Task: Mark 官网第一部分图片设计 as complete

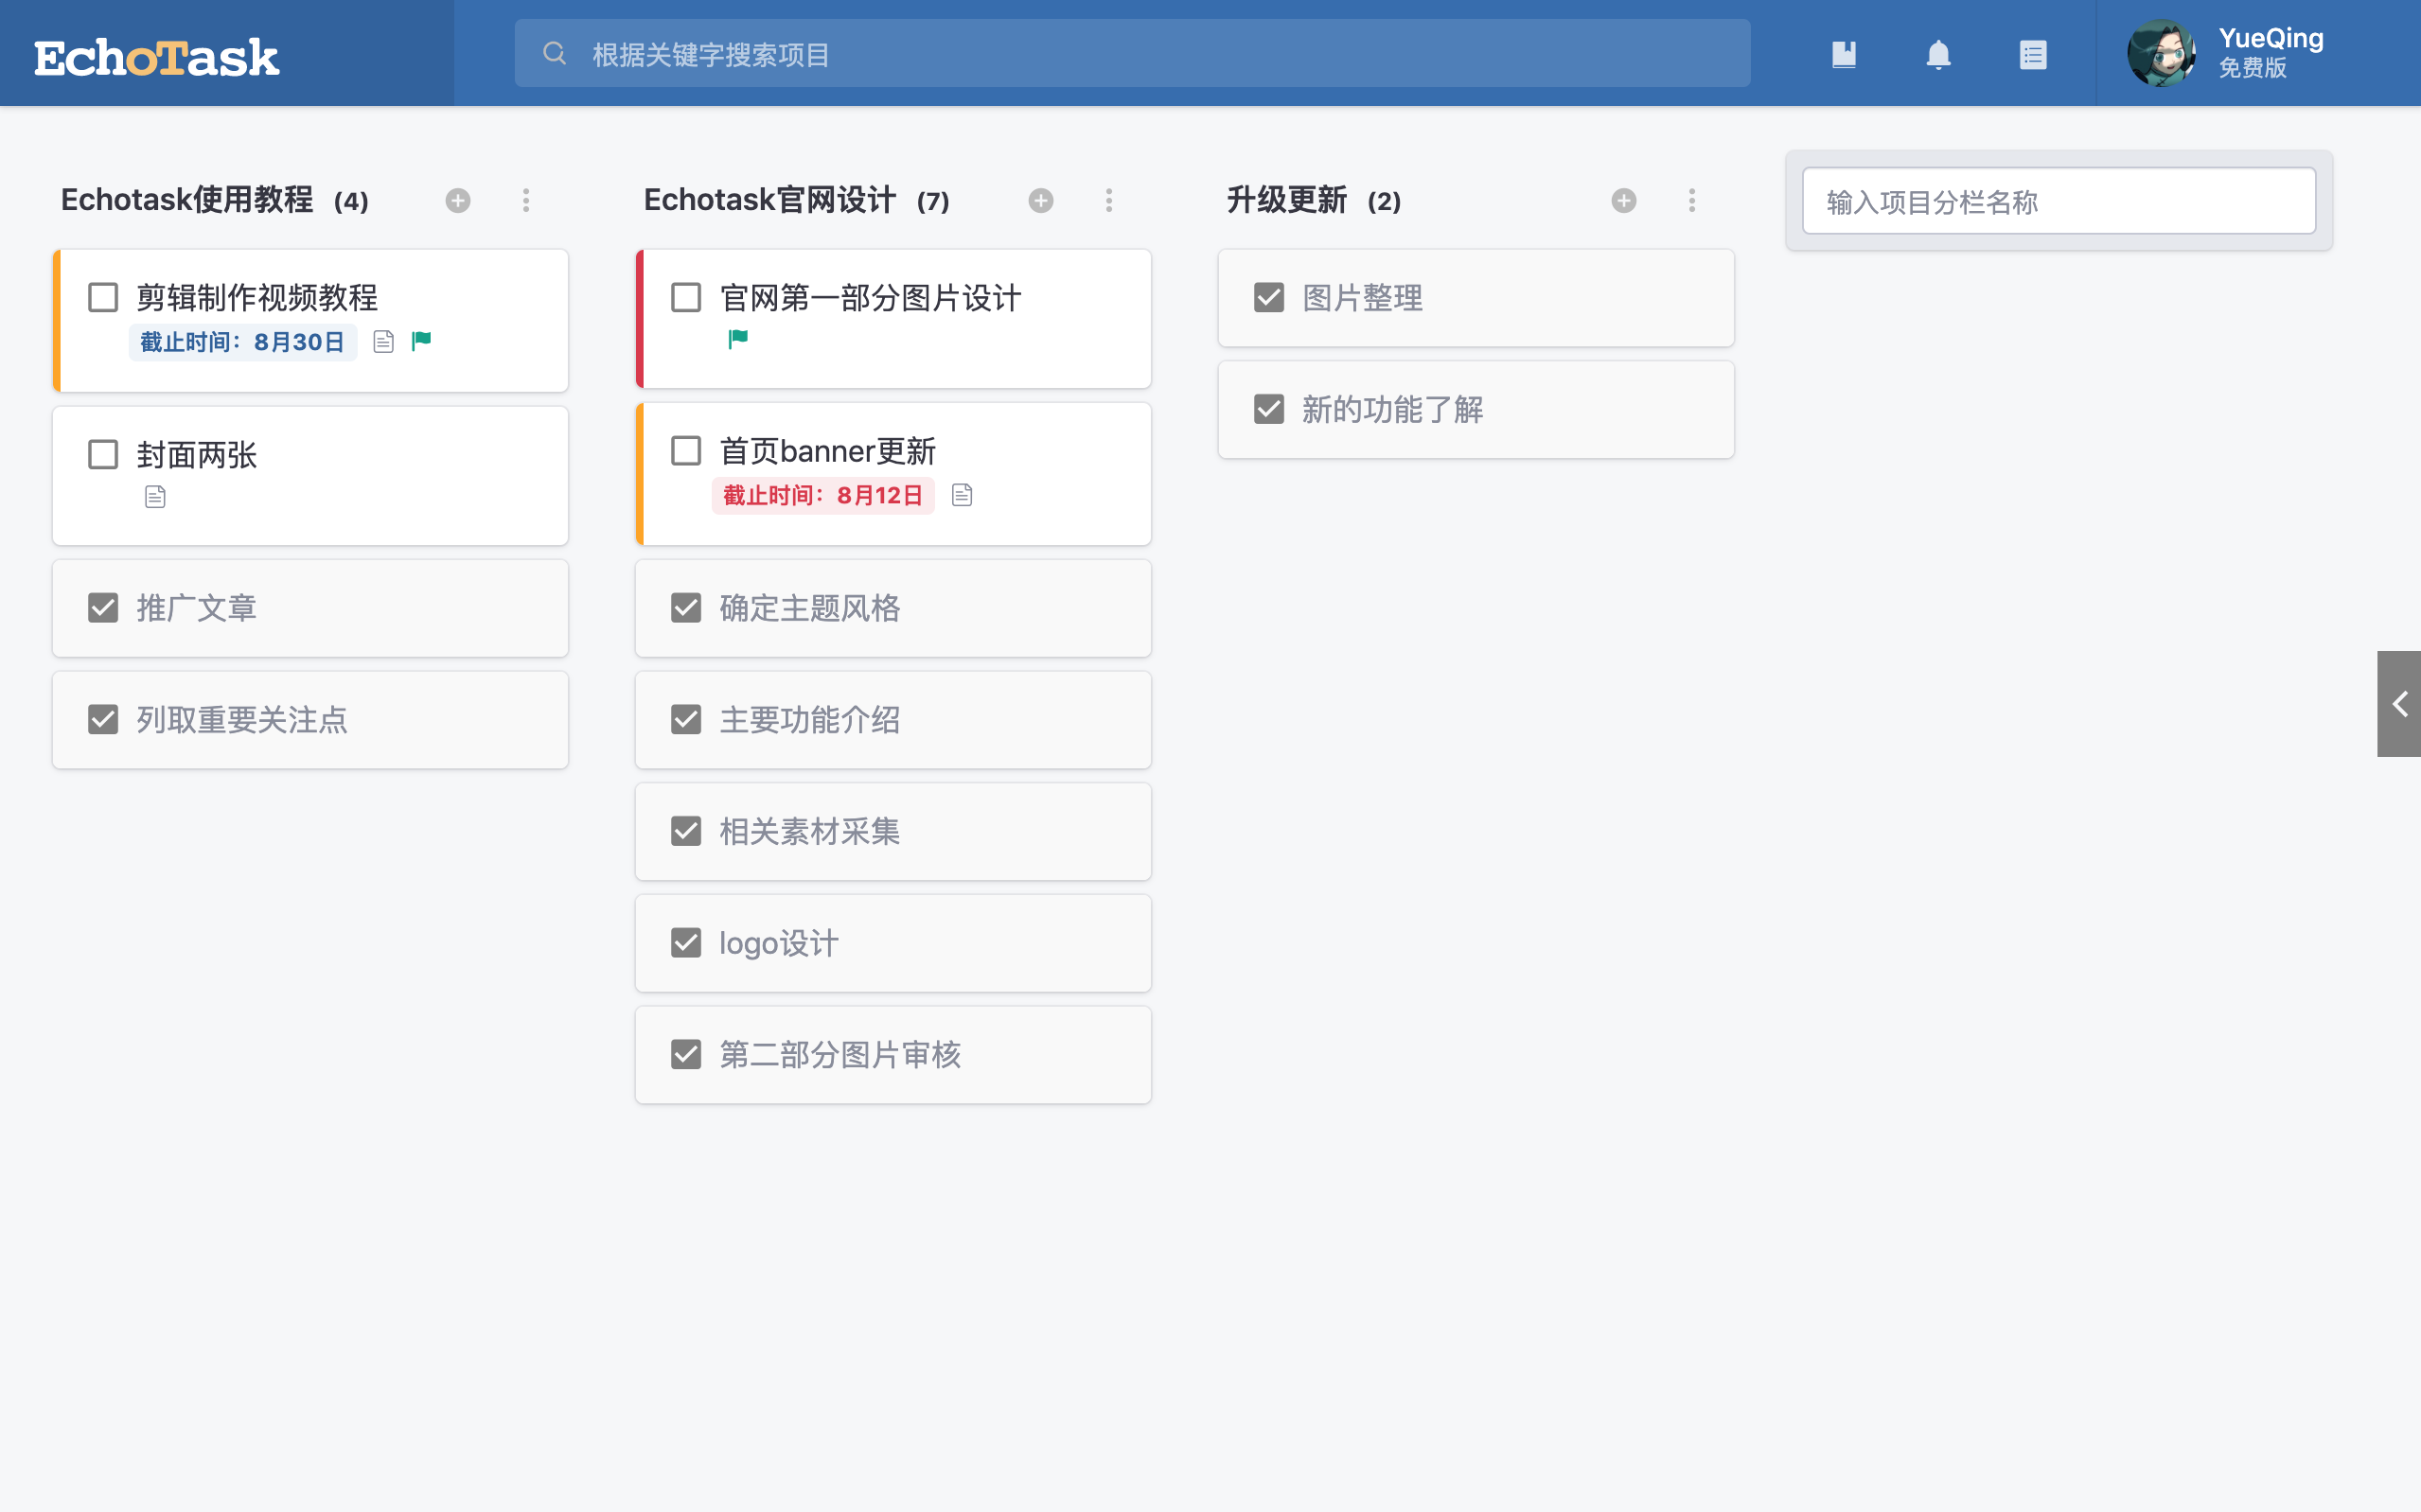Action: point(686,297)
